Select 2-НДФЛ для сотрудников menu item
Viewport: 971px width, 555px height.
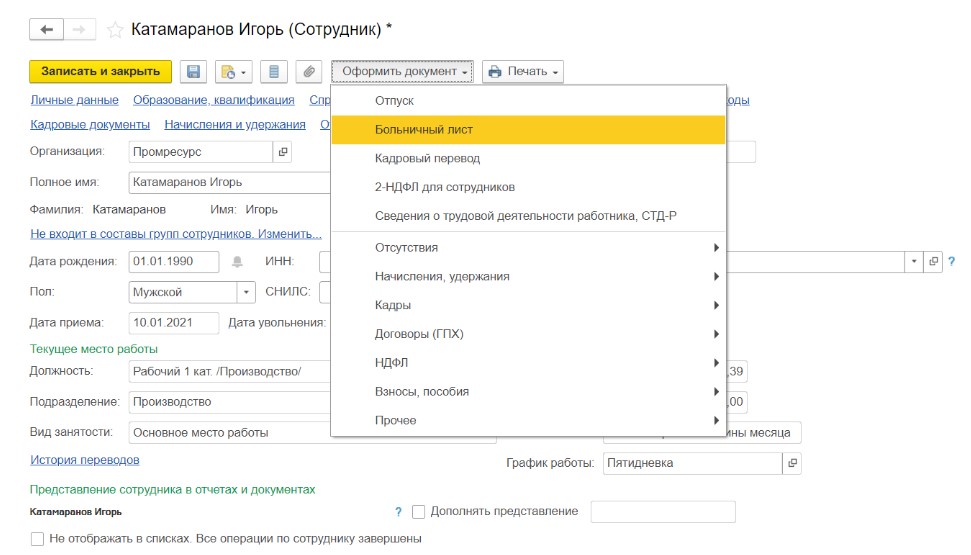point(527,187)
